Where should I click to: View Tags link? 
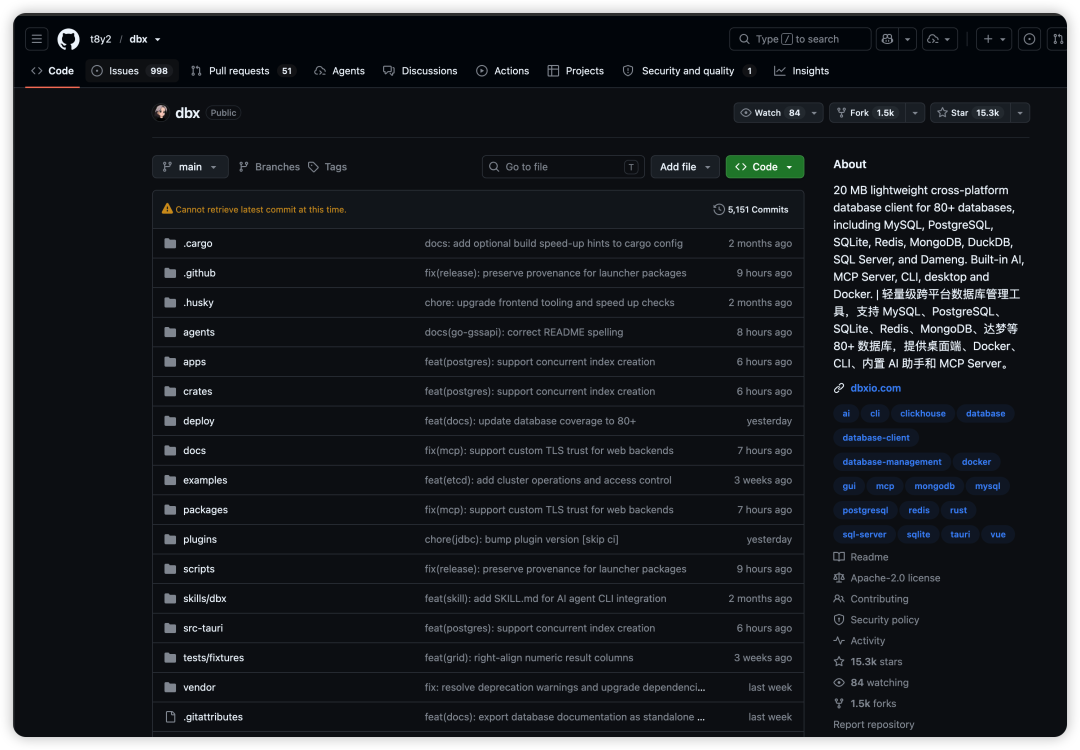327,167
